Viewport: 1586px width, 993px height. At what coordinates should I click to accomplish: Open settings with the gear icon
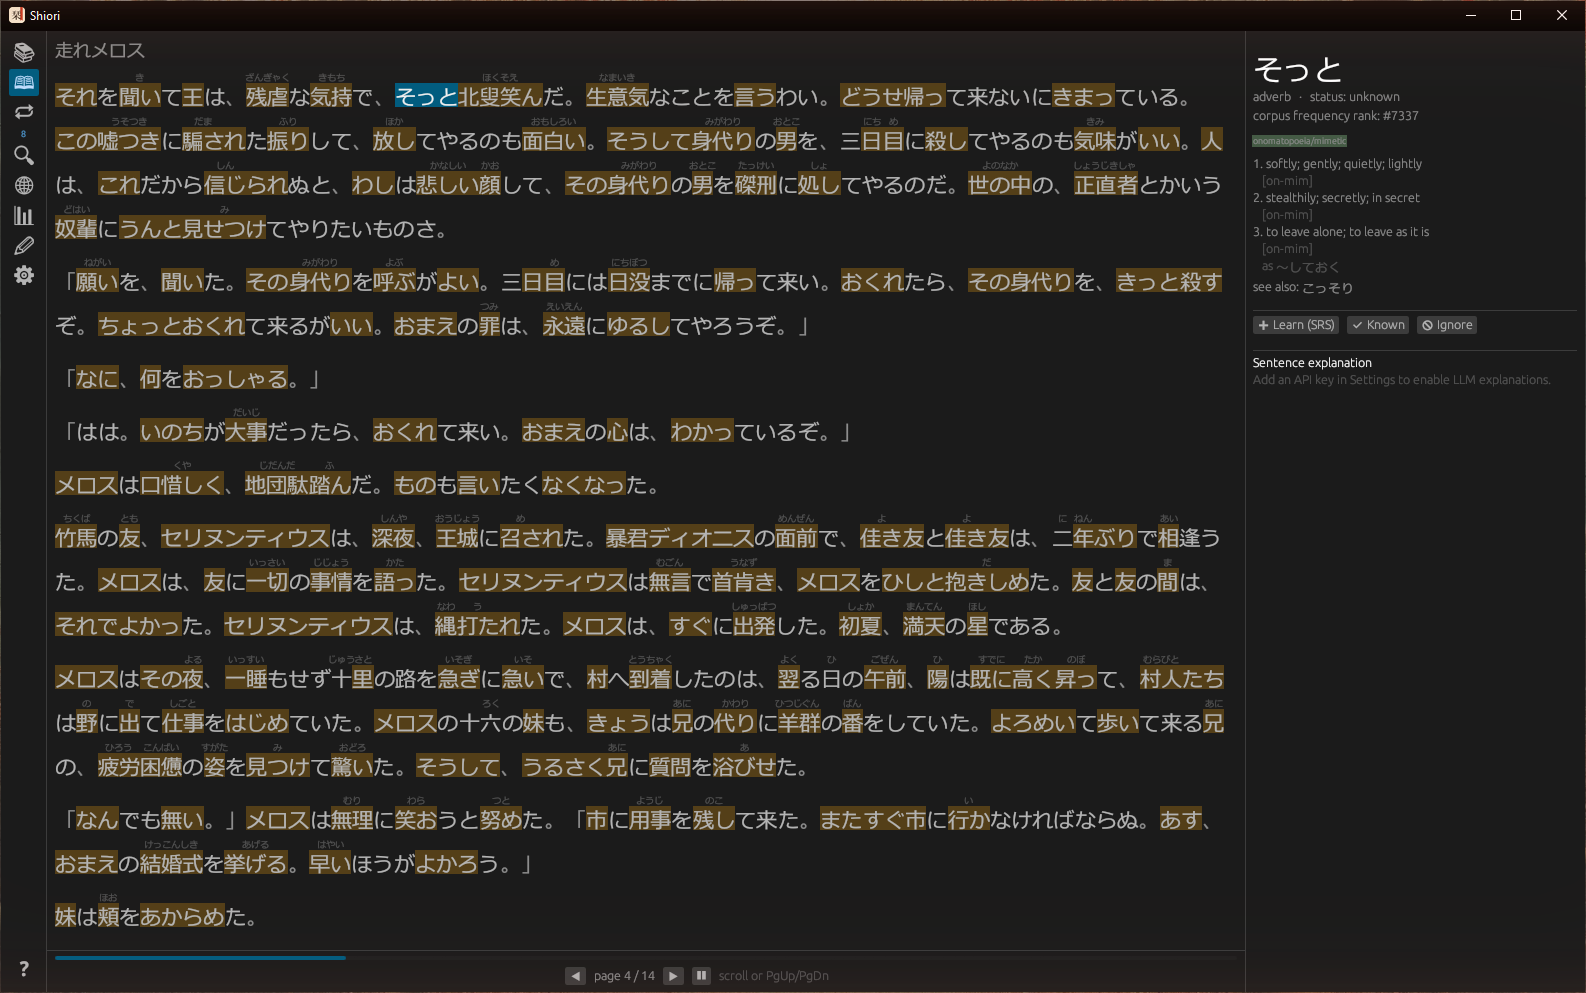24,275
